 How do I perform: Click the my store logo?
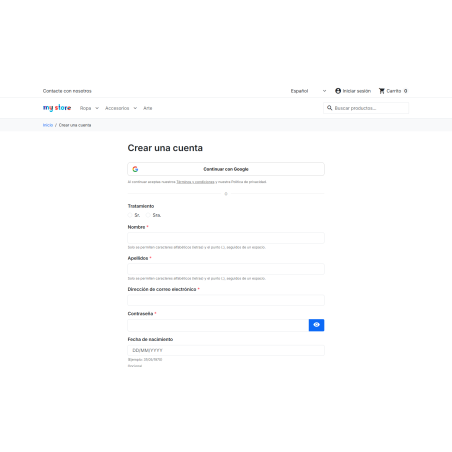click(57, 108)
